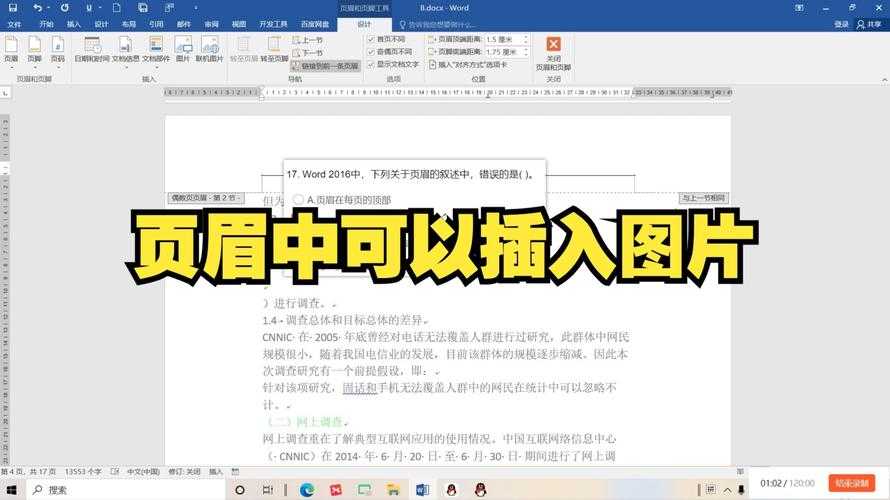
Task: Adjust header top distance spinner arrows
Action: (x=526, y=39)
